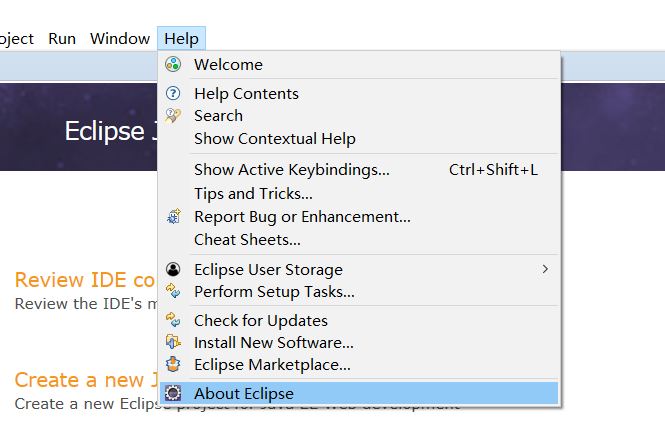Click the Eclipse Marketplace icon
Viewport: 665px width, 440px height.
click(x=173, y=364)
